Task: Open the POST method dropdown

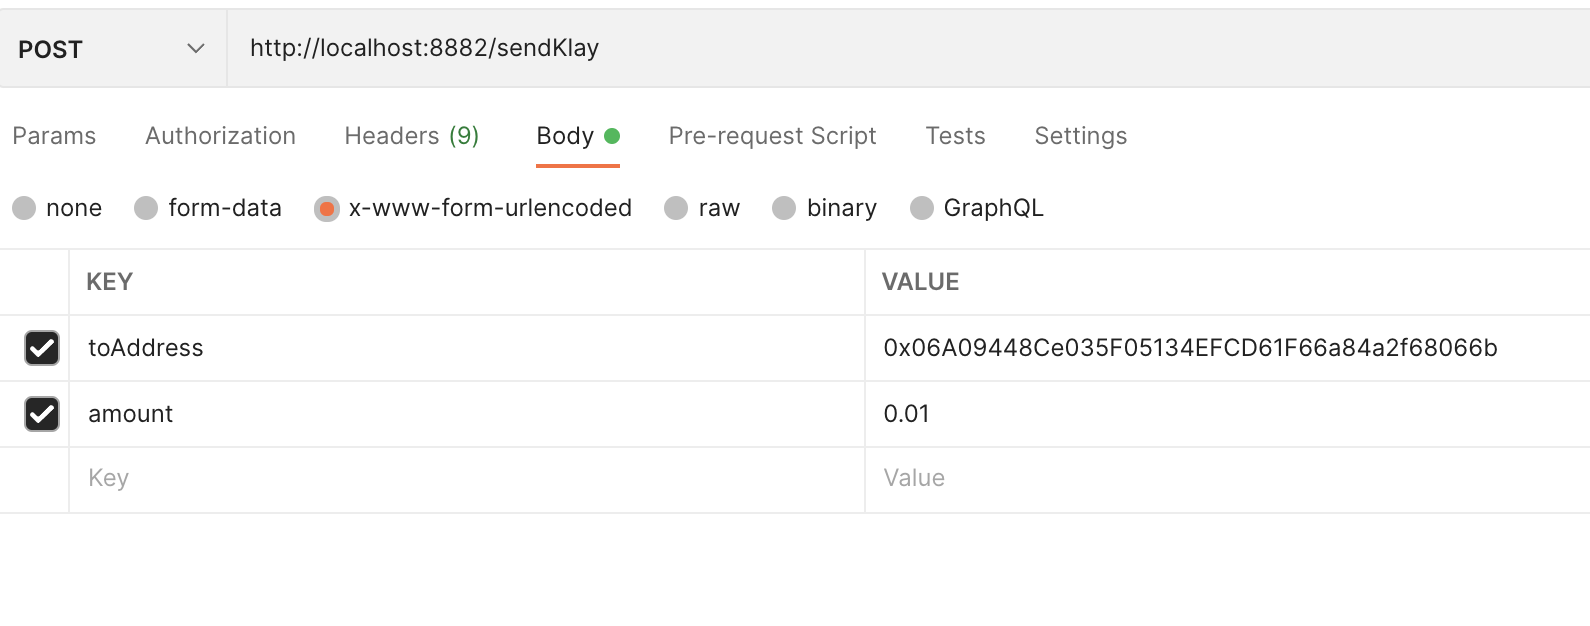Action: 112,49
